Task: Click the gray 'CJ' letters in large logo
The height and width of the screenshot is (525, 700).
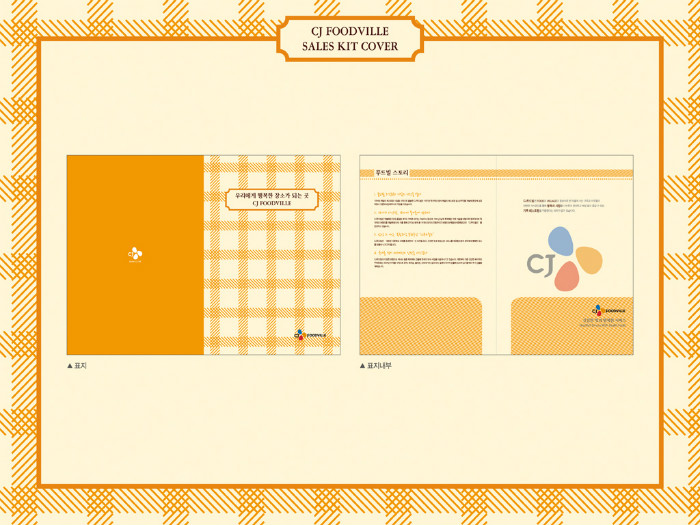Action: (x=541, y=265)
